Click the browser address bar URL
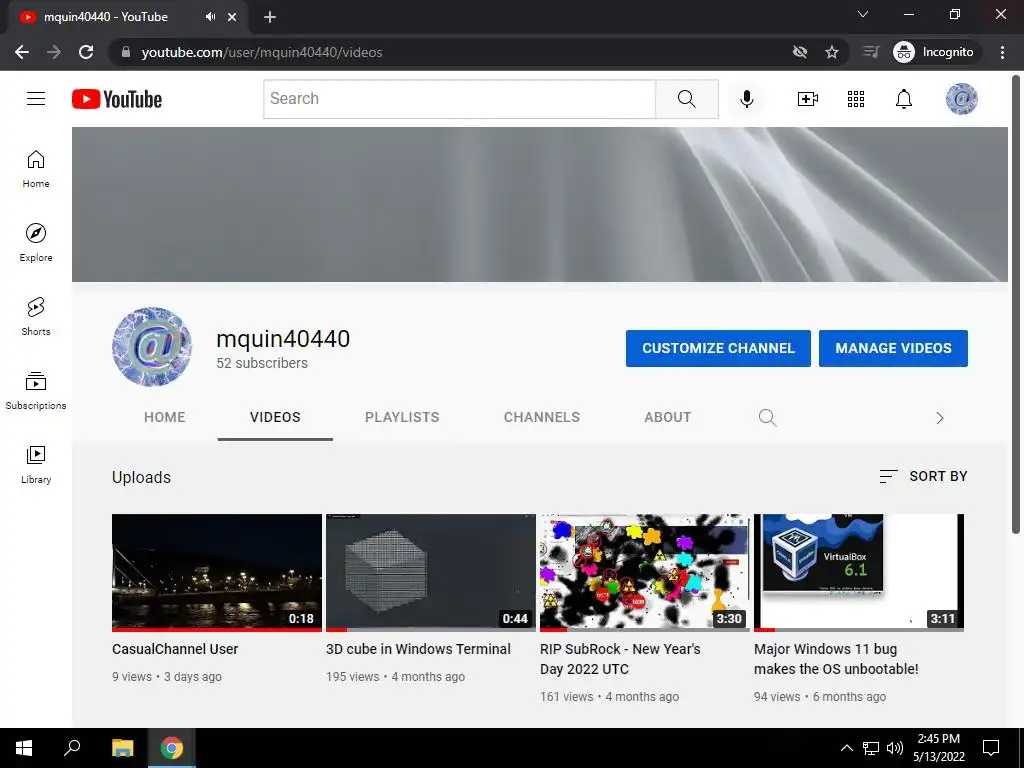This screenshot has height=768, width=1024. click(x=262, y=52)
